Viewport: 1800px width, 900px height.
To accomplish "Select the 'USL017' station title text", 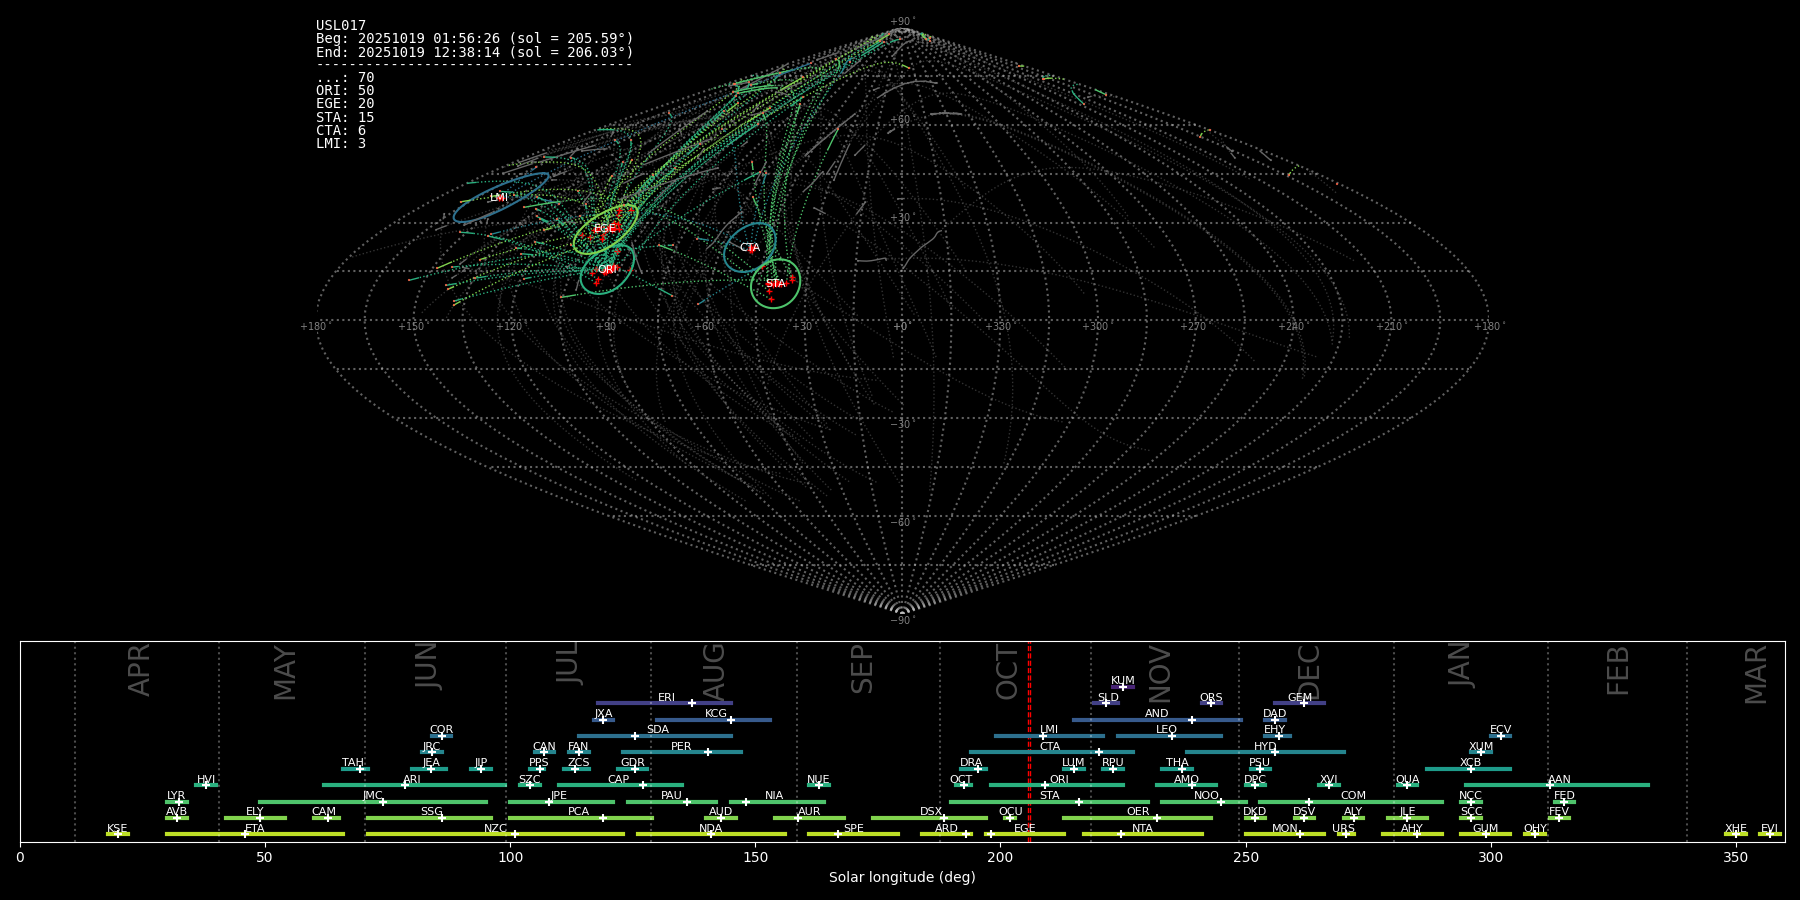I will [x=341, y=26].
